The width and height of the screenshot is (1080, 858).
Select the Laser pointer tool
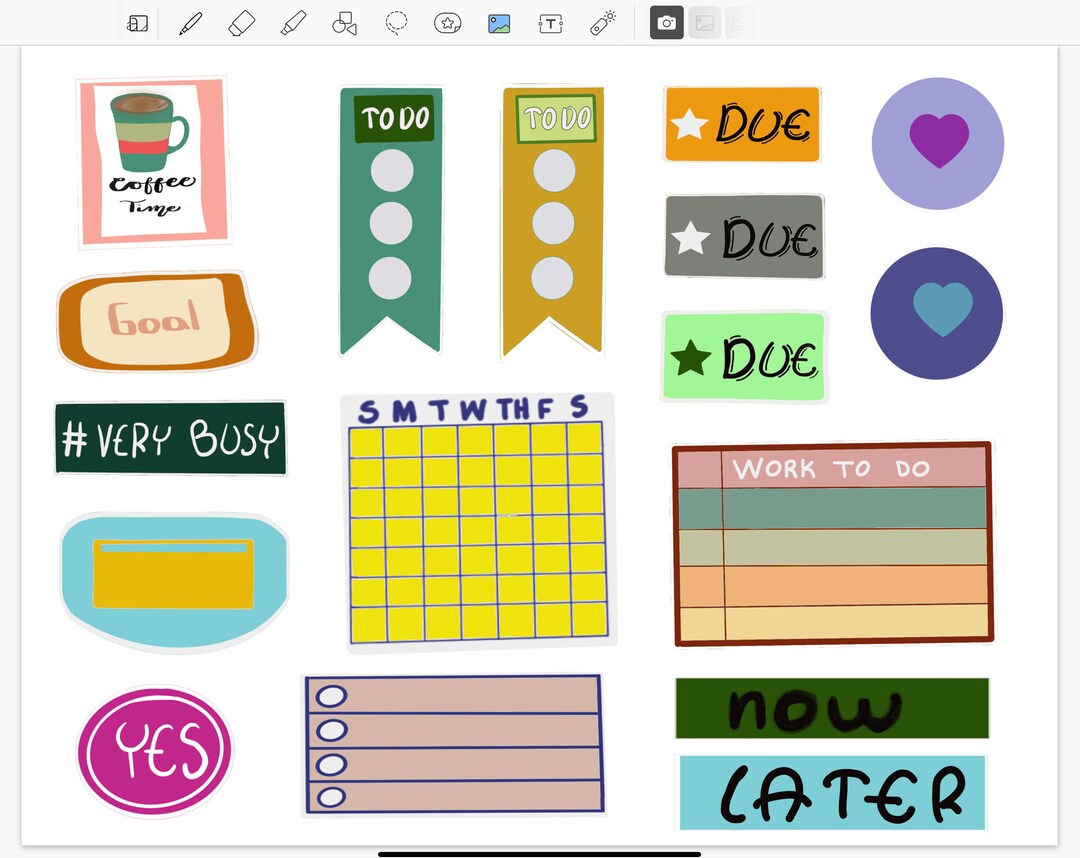[602, 23]
